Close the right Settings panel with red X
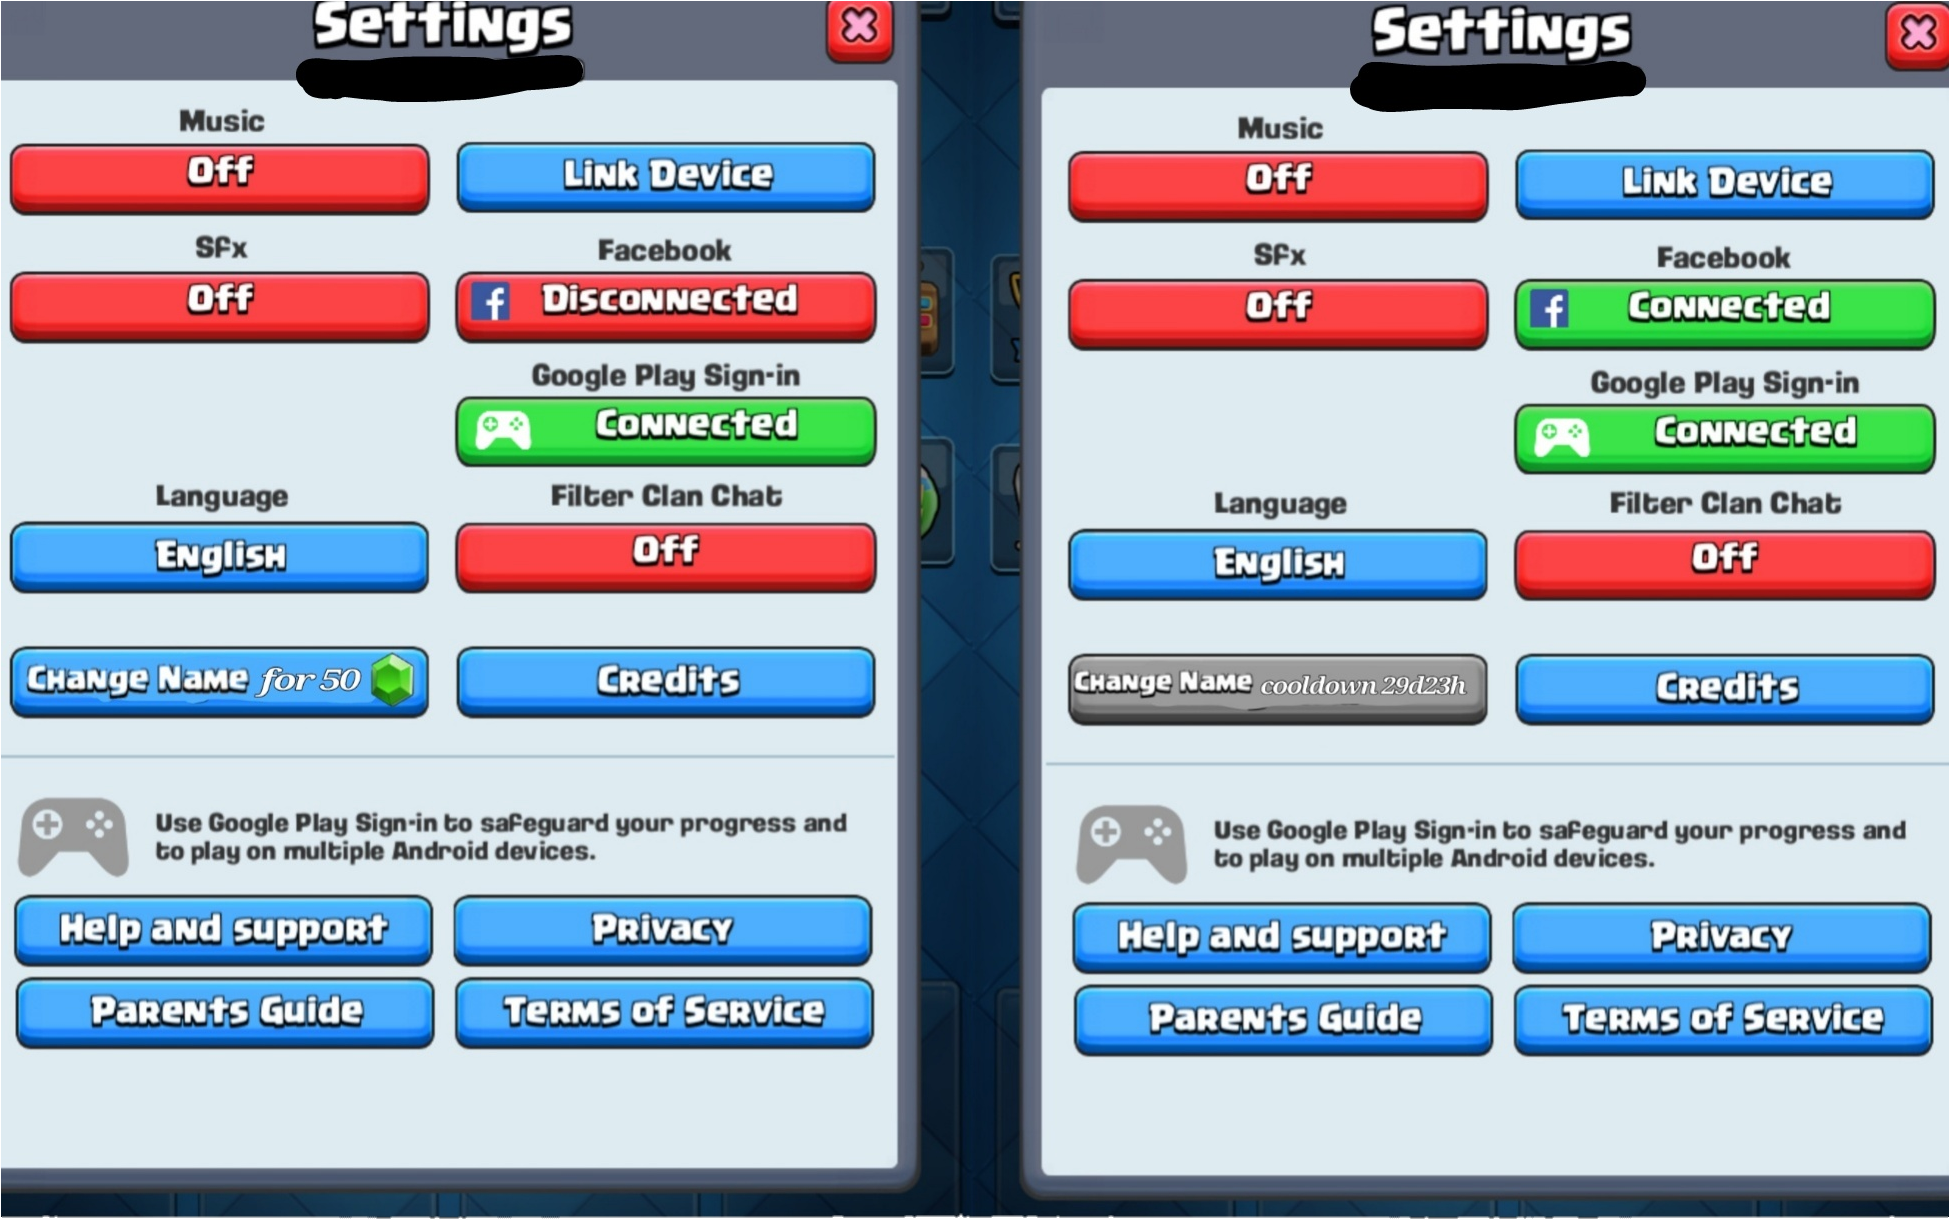 (x=1917, y=35)
